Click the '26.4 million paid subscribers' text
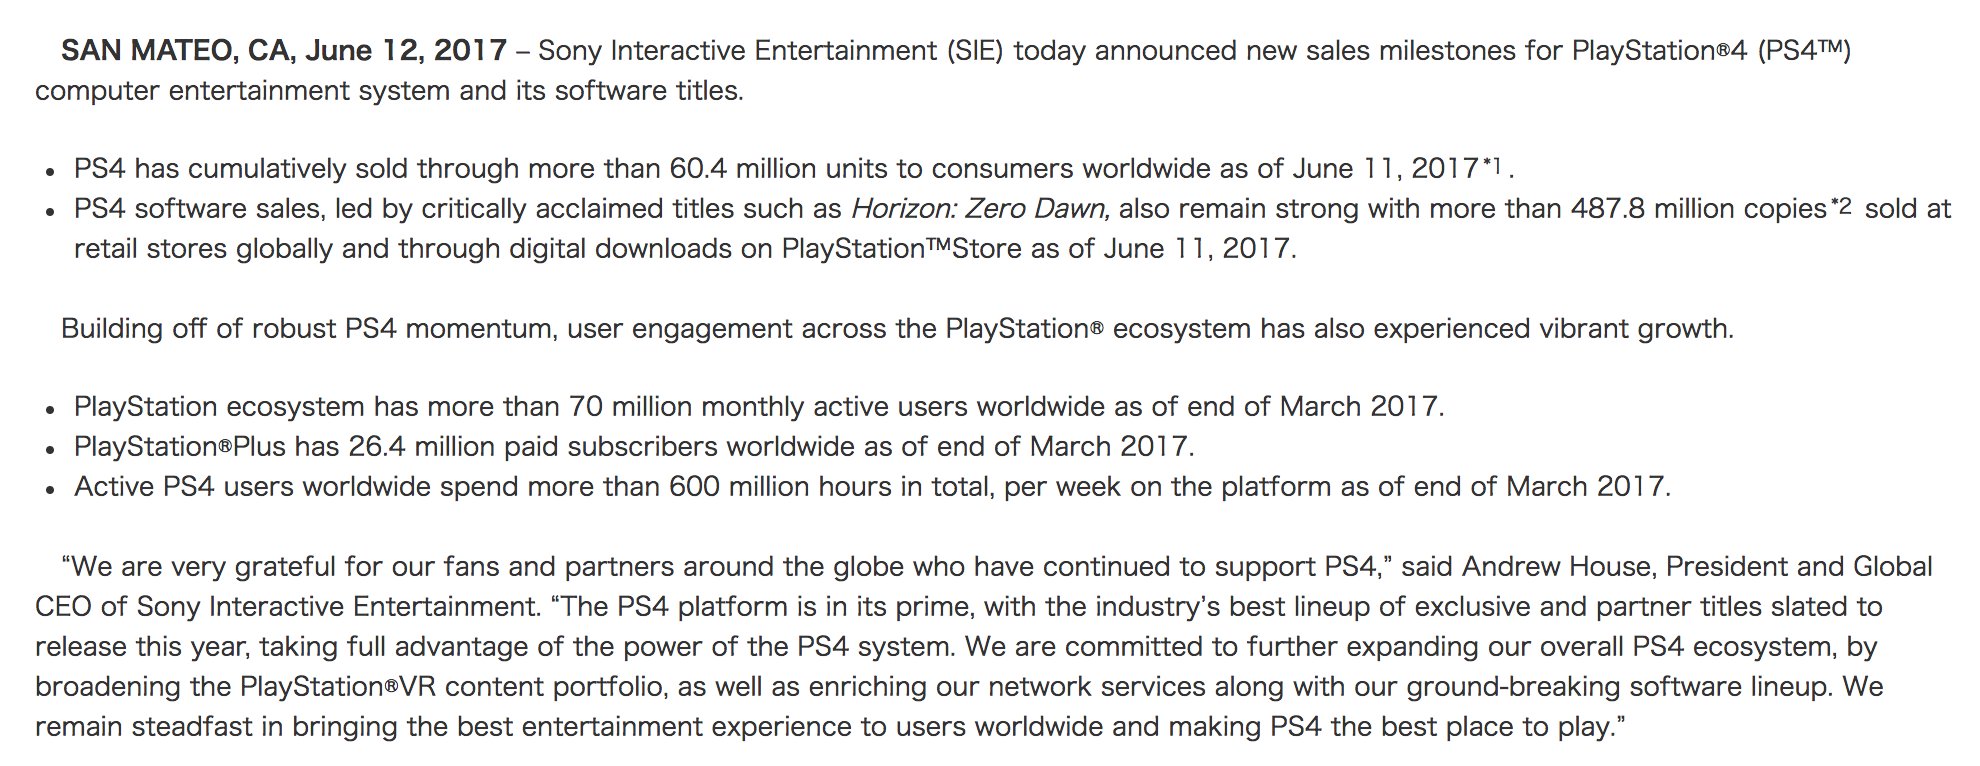 [534, 447]
